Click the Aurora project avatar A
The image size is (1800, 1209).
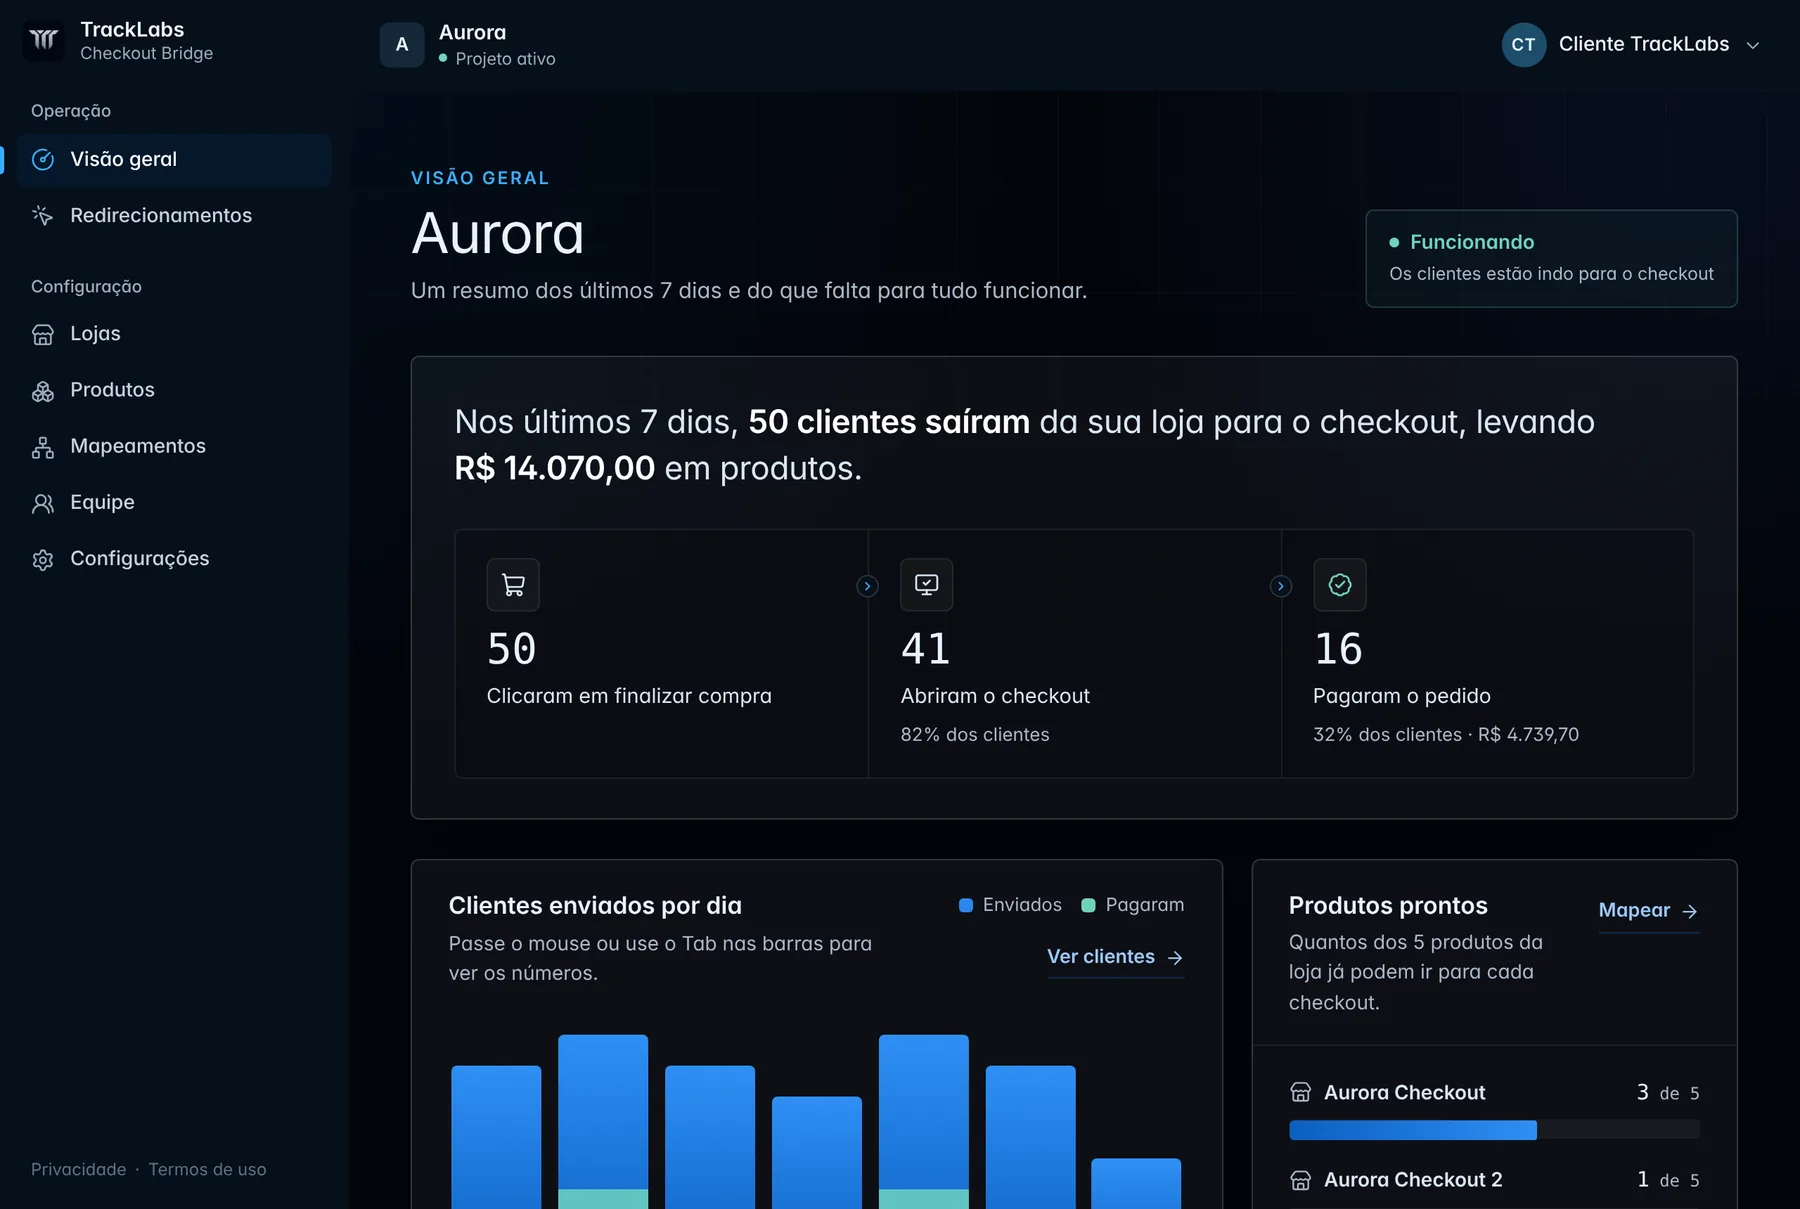click(x=402, y=45)
